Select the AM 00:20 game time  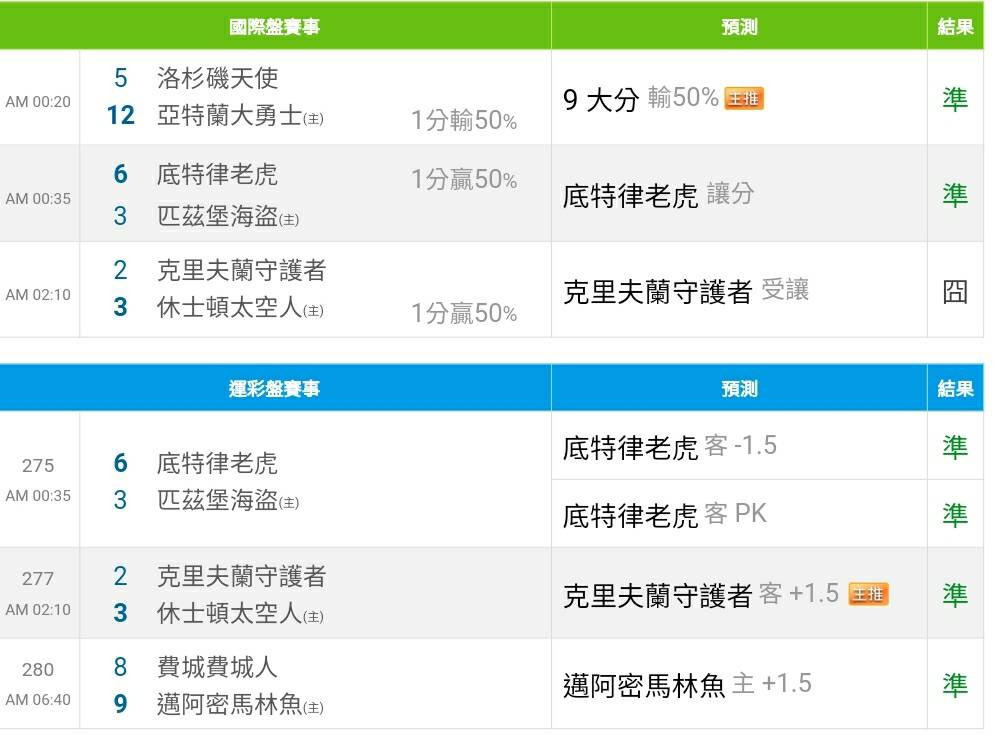pos(38,102)
